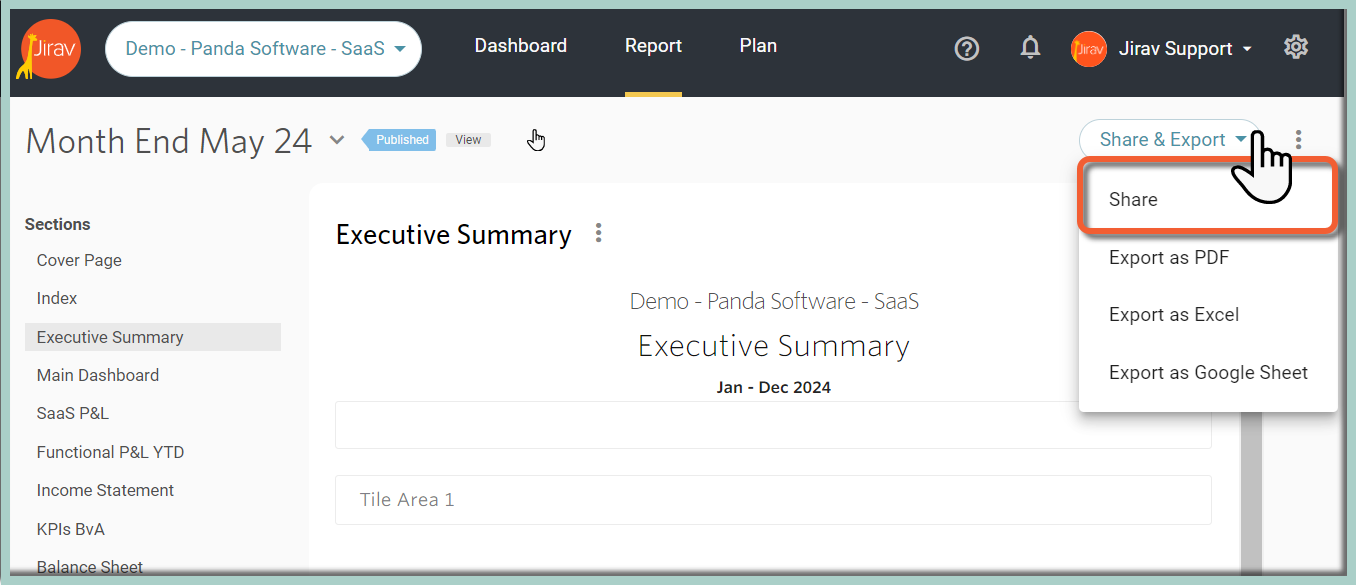Viewport: 1356px width, 585px height.
Task: Expand the Month End May 24 chevron
Action: 337,140
